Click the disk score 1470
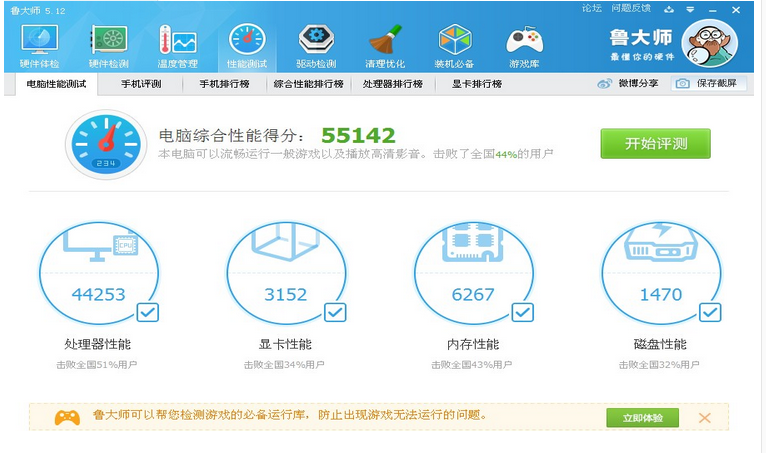The height and width of the screenshot is (453, 766). coord(660,295)
